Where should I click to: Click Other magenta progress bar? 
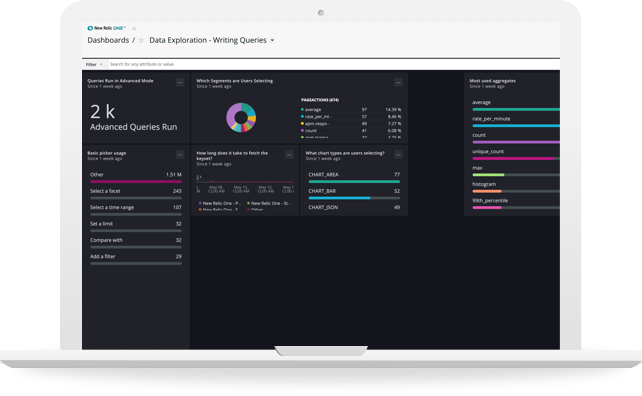point(136,181)
